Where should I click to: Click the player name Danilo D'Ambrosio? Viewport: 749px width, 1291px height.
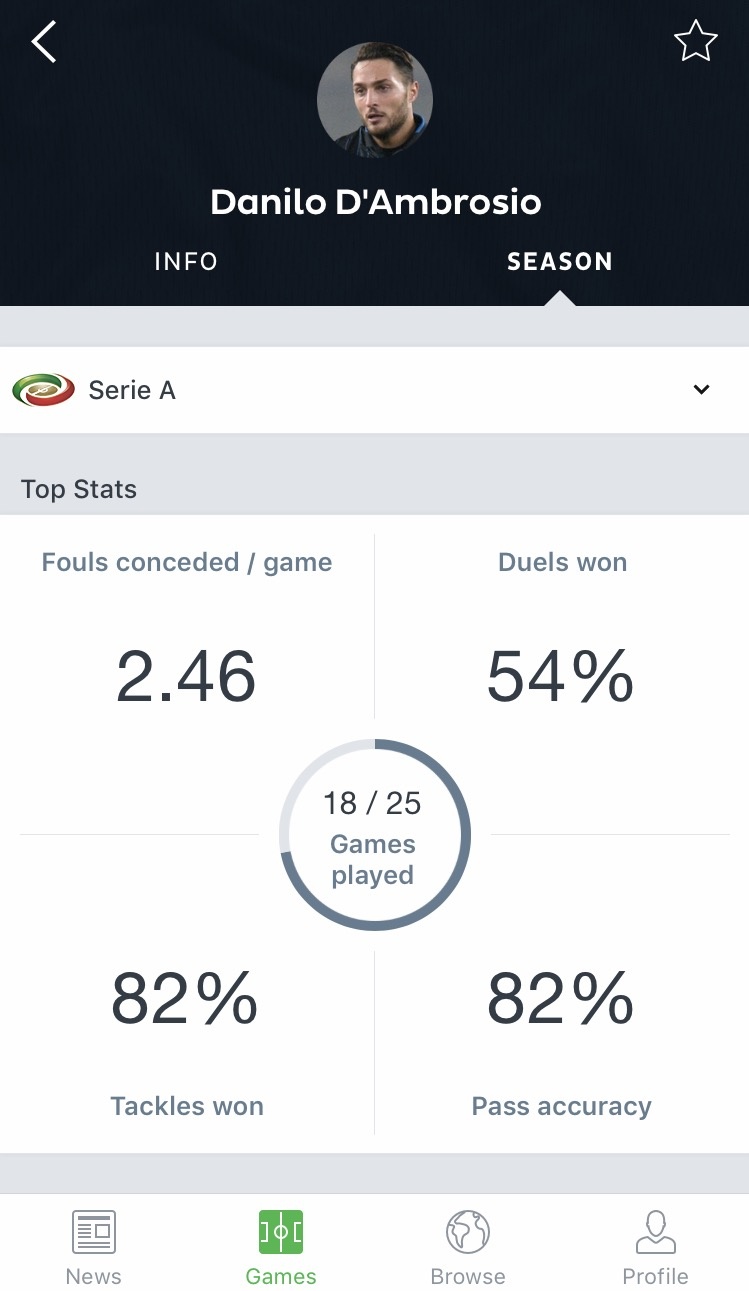pyautogui.click(x=375, y=202)
